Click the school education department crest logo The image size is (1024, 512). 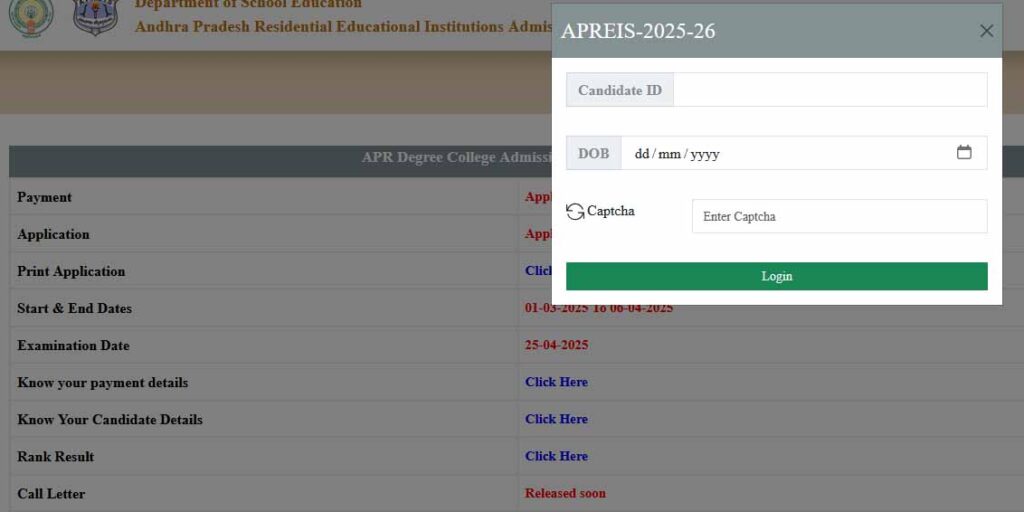[95, 16]
